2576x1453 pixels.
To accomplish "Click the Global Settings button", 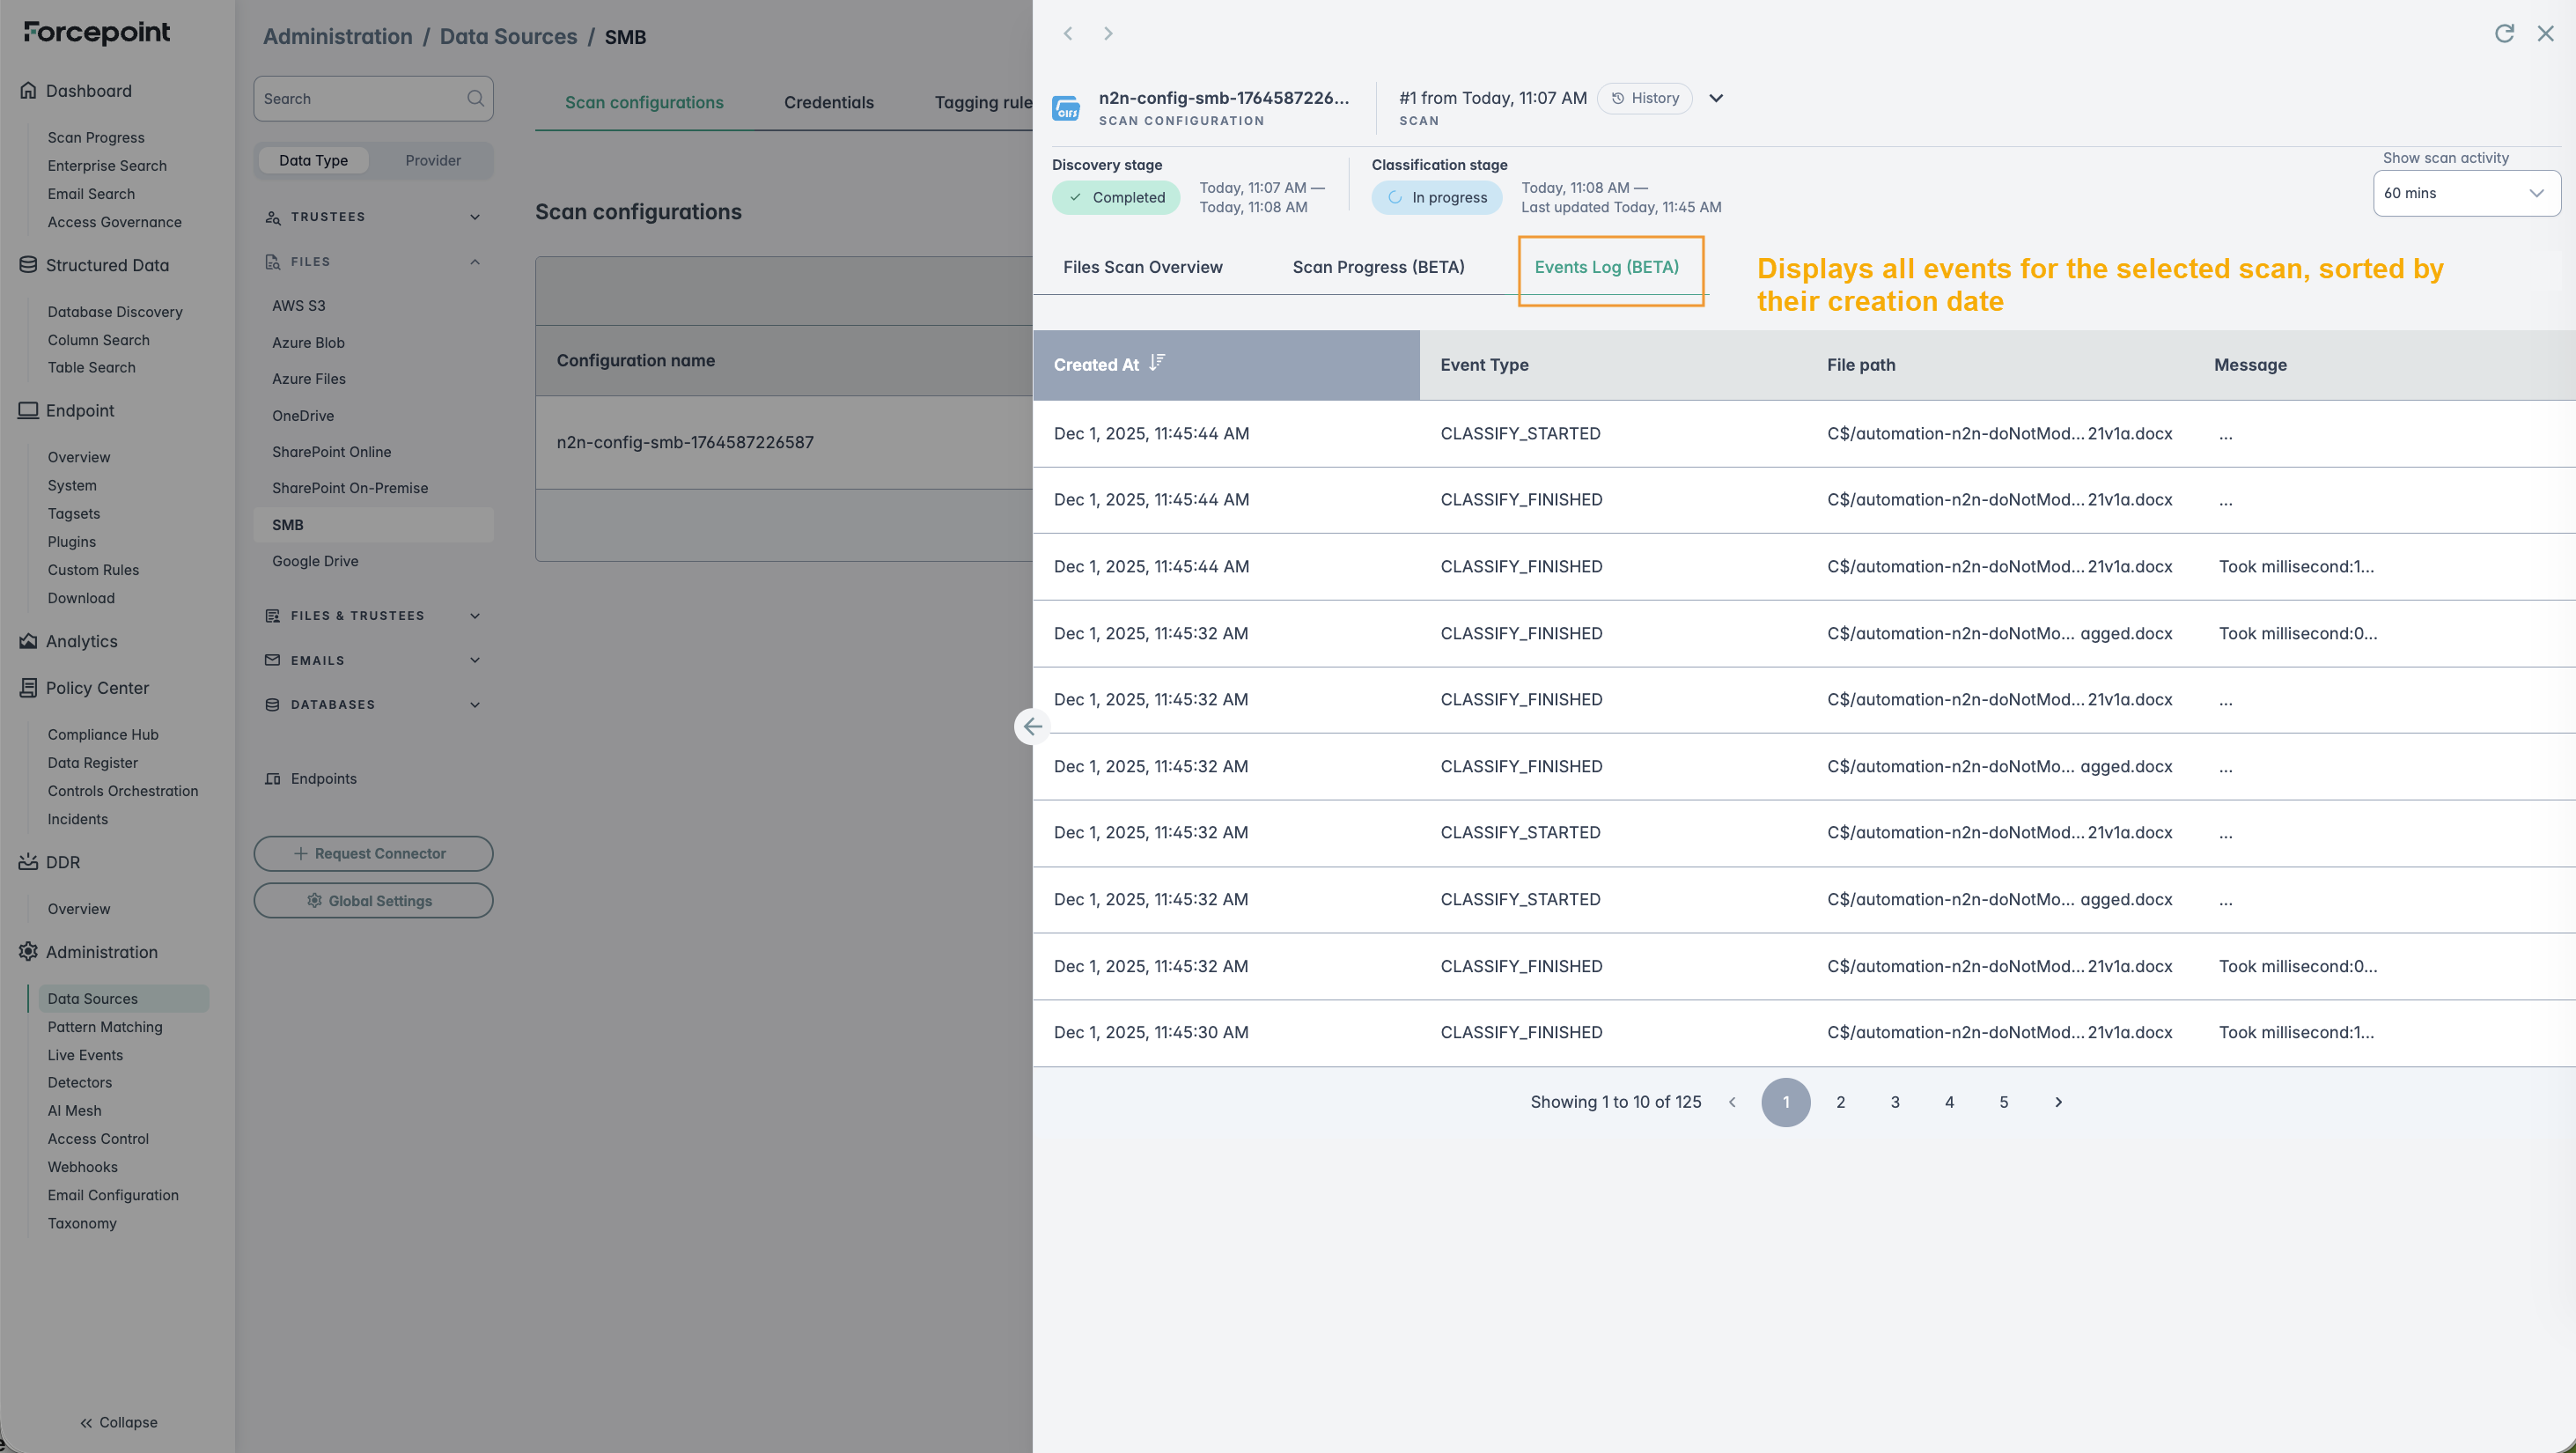I will pos(373,900).
